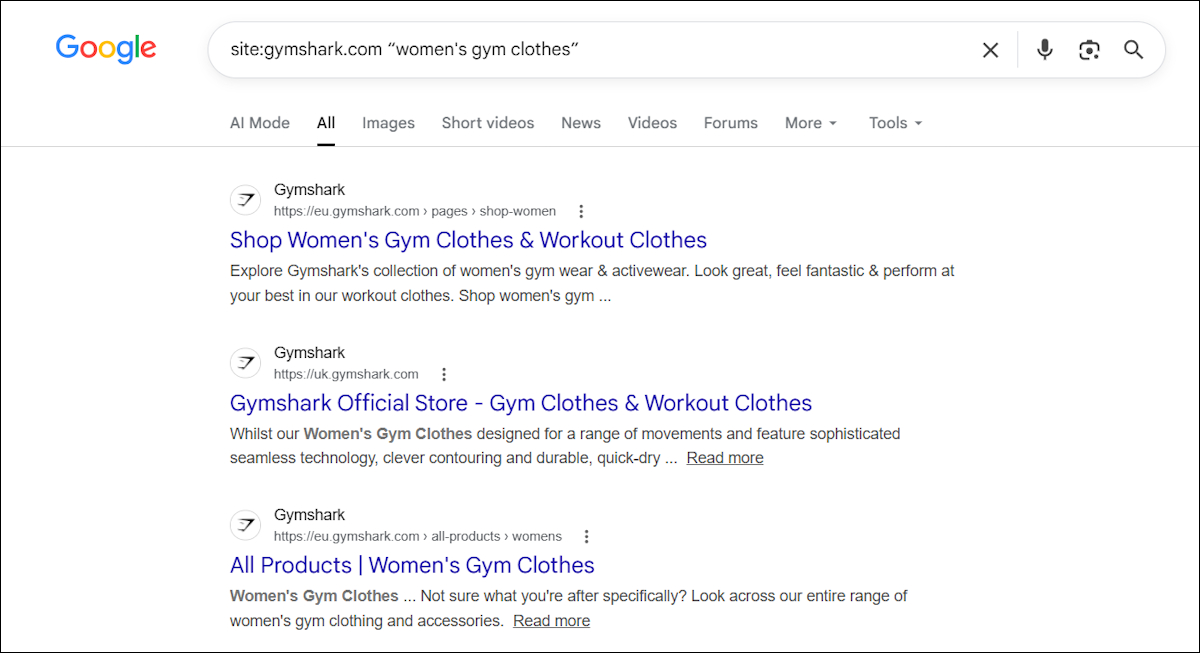Click the https://uk.gymshark.com URL text

tap(346, 374)
